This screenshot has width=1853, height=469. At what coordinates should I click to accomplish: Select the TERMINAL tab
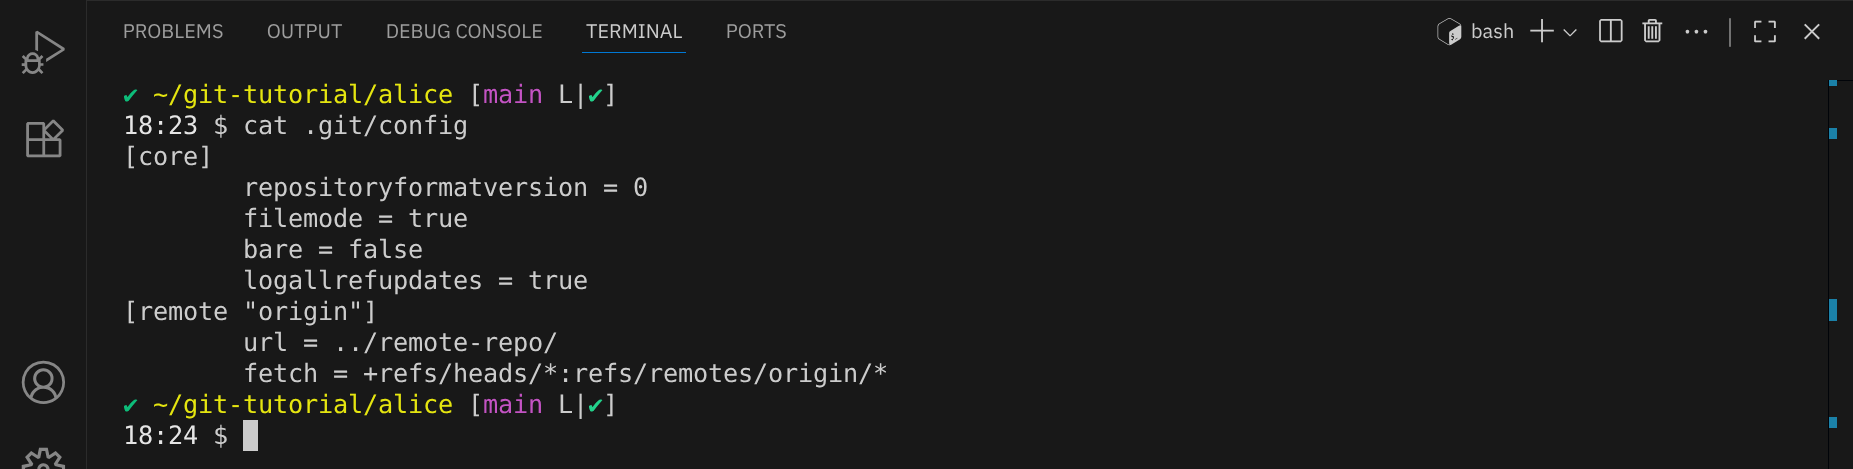pos(634,32)
